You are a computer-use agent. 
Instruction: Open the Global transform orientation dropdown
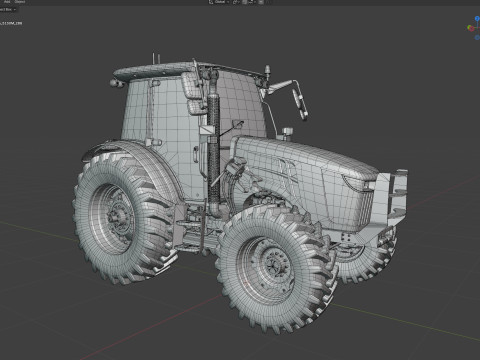click(x=221, y=2)
